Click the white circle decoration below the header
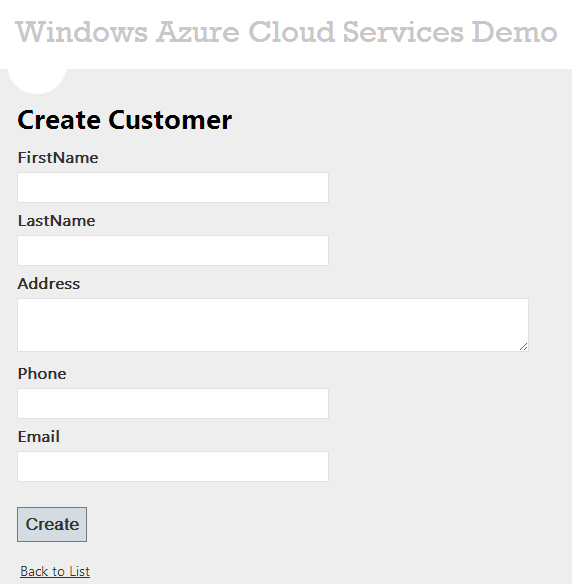Screen dimensions: 572x584 pos(37,80)
